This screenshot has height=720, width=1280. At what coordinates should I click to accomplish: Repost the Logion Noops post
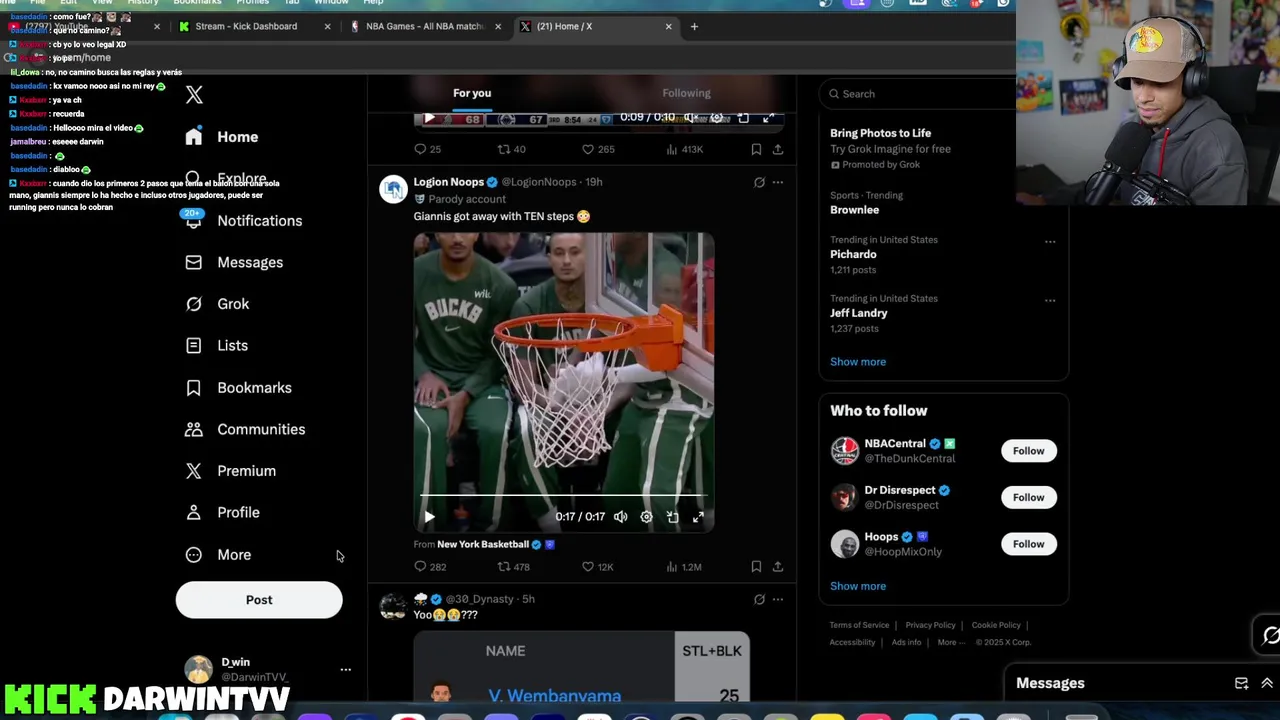click(513, 567)
